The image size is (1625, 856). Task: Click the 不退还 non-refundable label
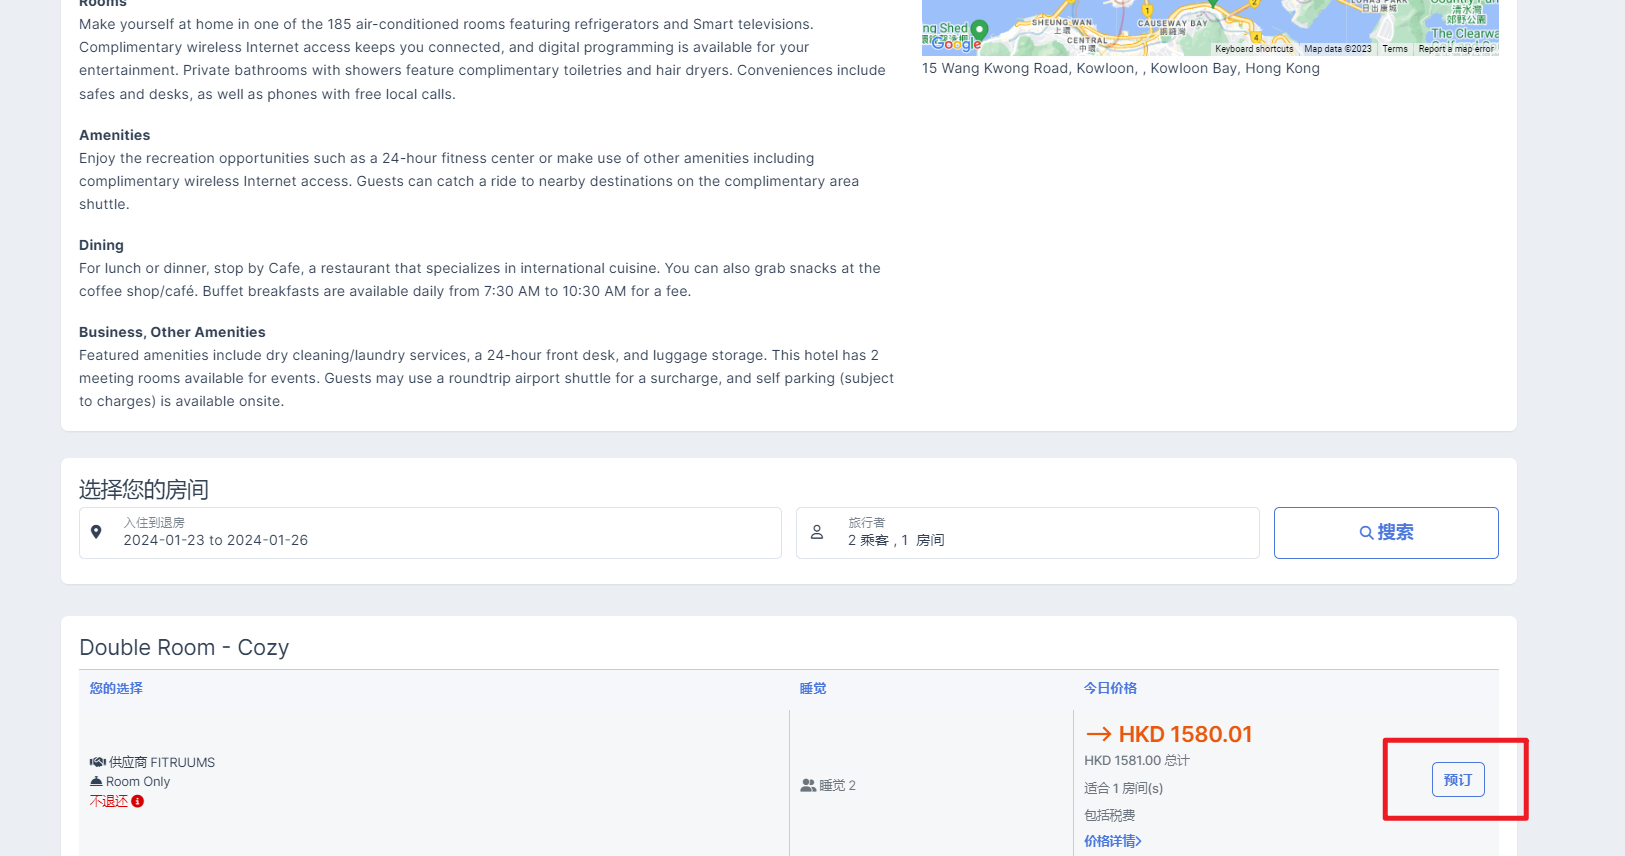(x=109, y=801)
